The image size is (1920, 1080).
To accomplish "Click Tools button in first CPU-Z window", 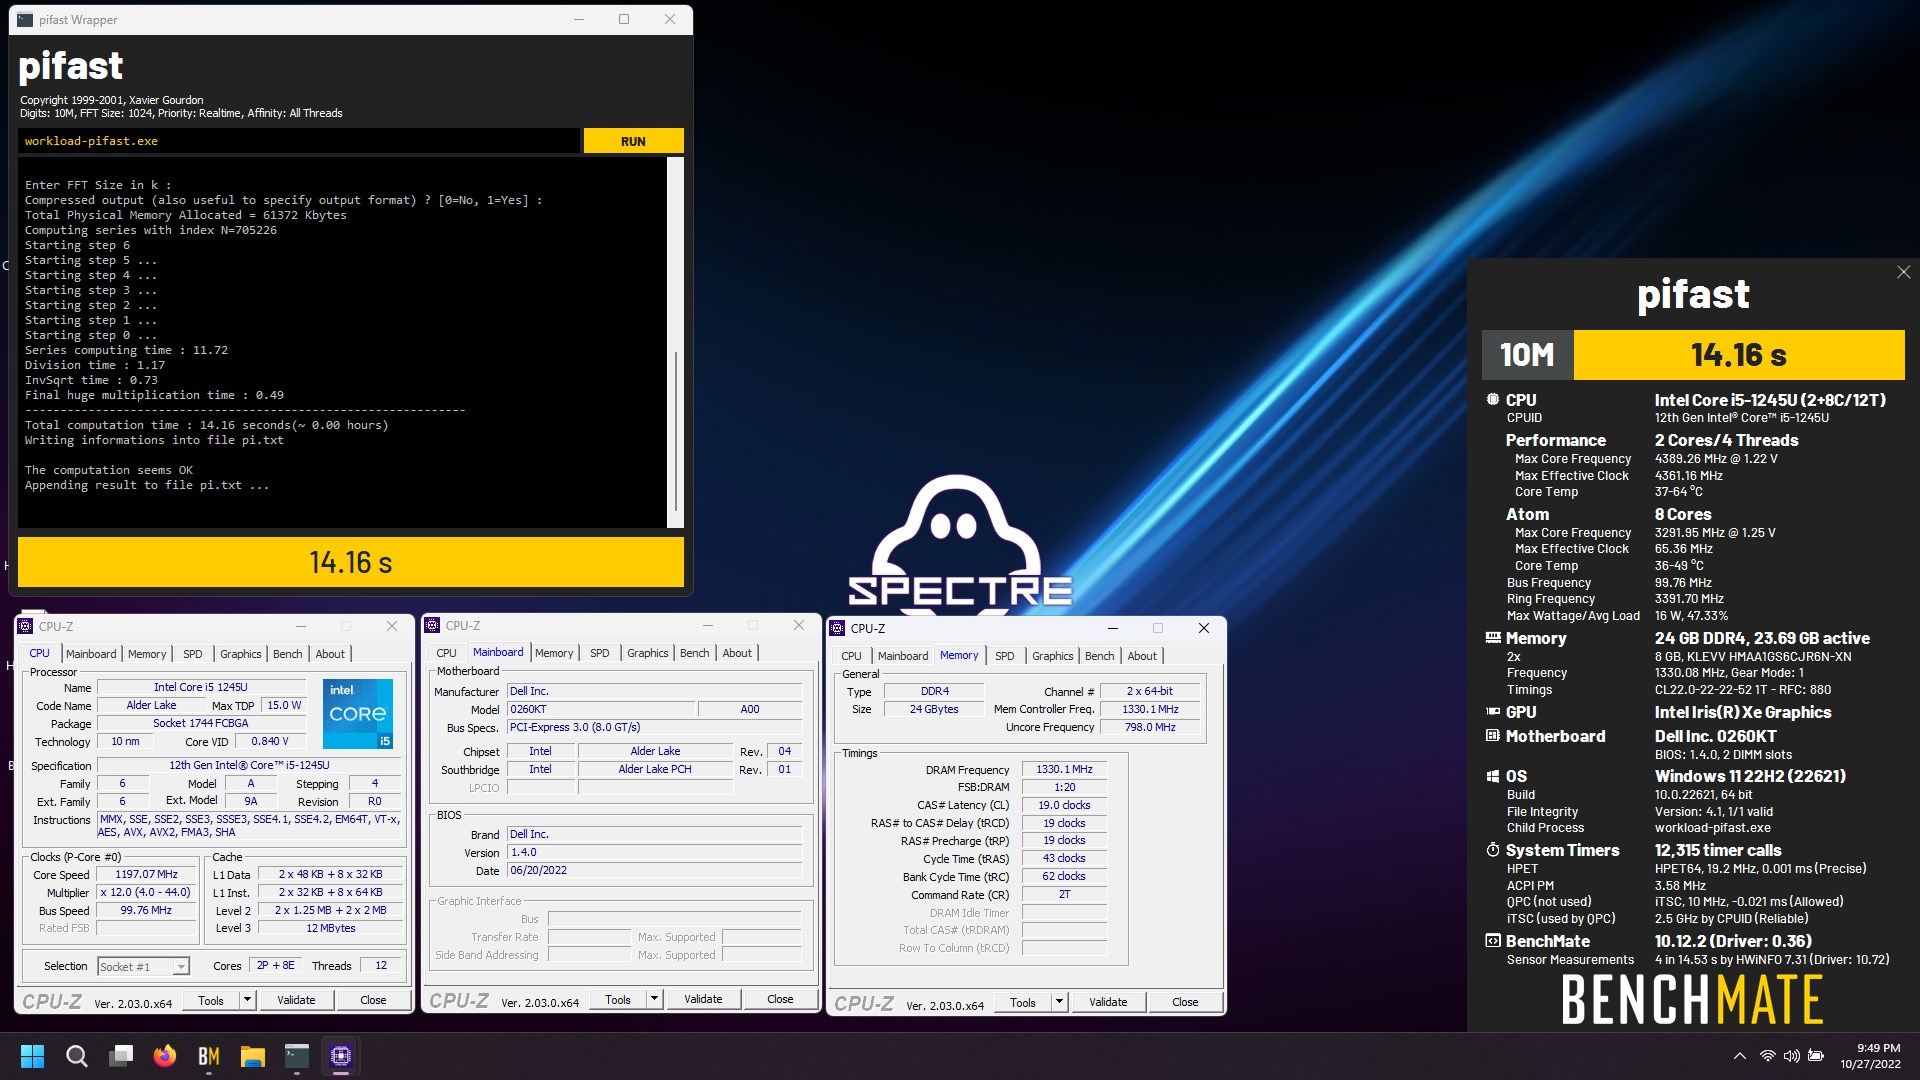I will pos(211,1000).
